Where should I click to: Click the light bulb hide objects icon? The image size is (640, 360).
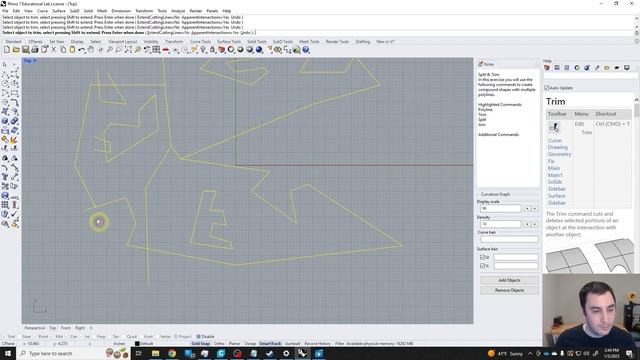pyautogui.click(x=203, y=50)
